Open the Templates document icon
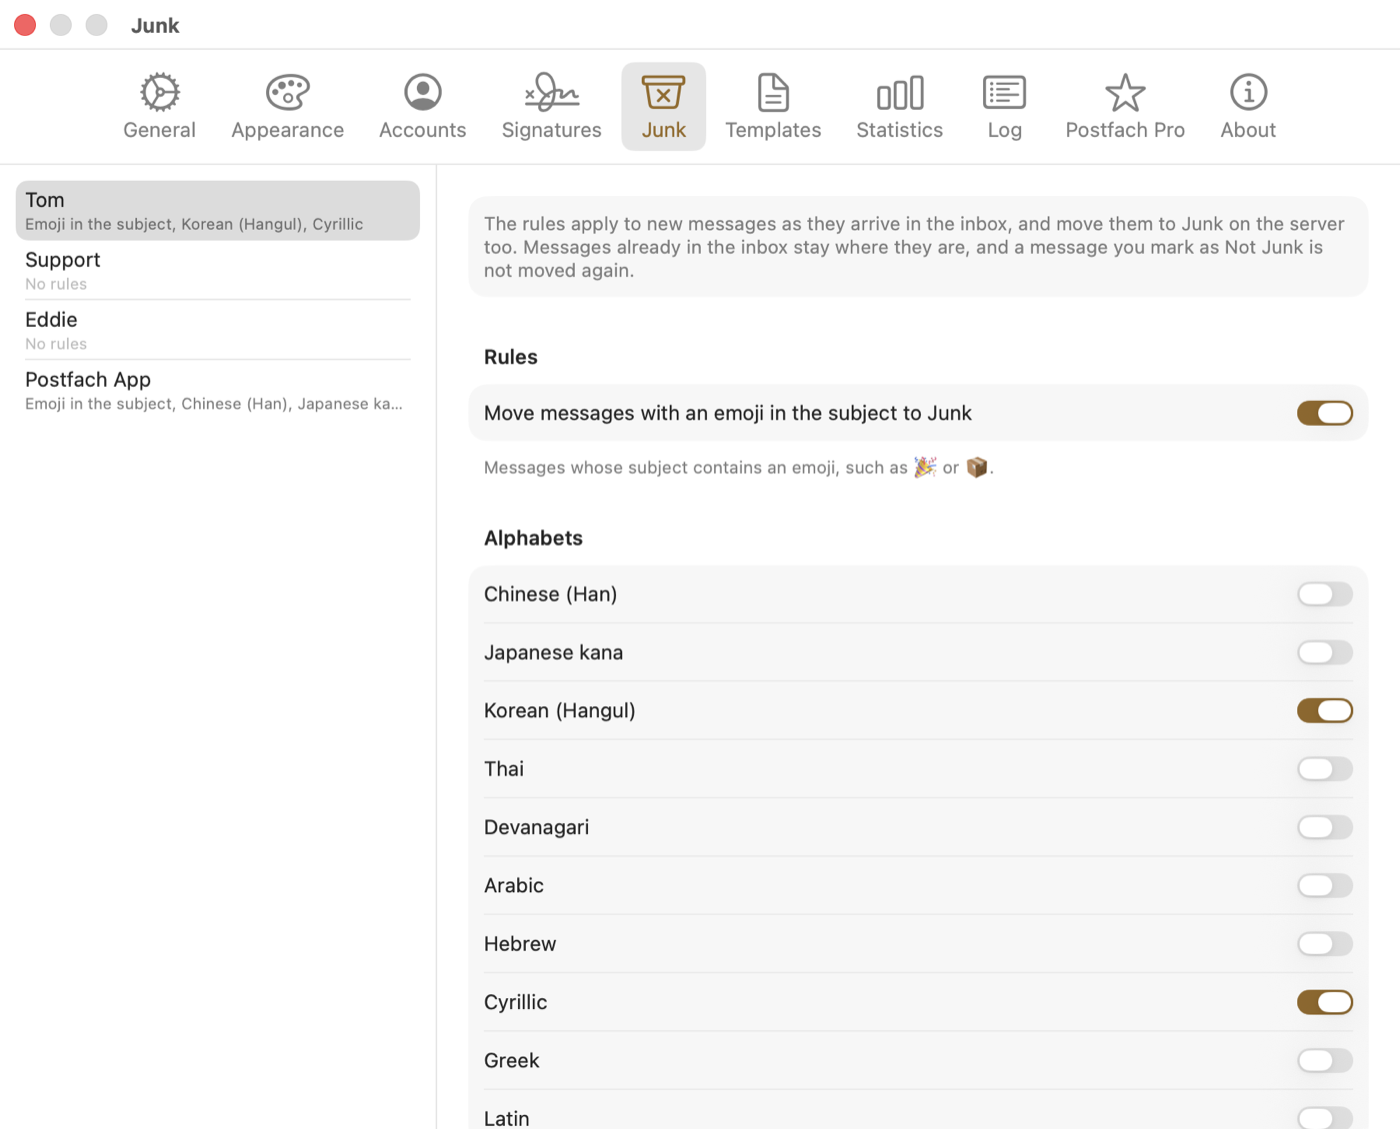This screenshot has width=1400, height=1129. click(x=773, y=93)
